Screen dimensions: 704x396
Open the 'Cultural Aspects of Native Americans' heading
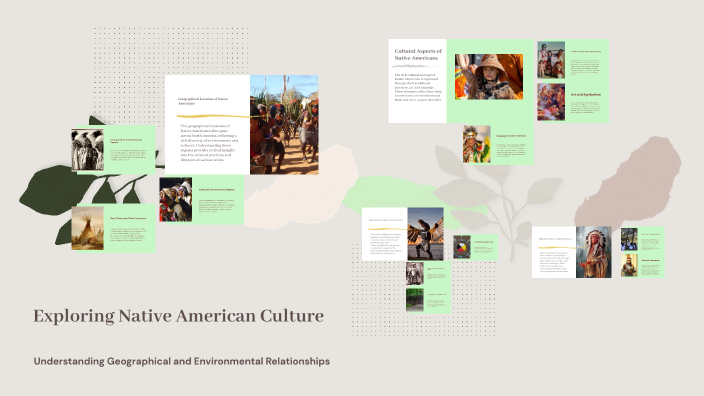pos(418,54)
